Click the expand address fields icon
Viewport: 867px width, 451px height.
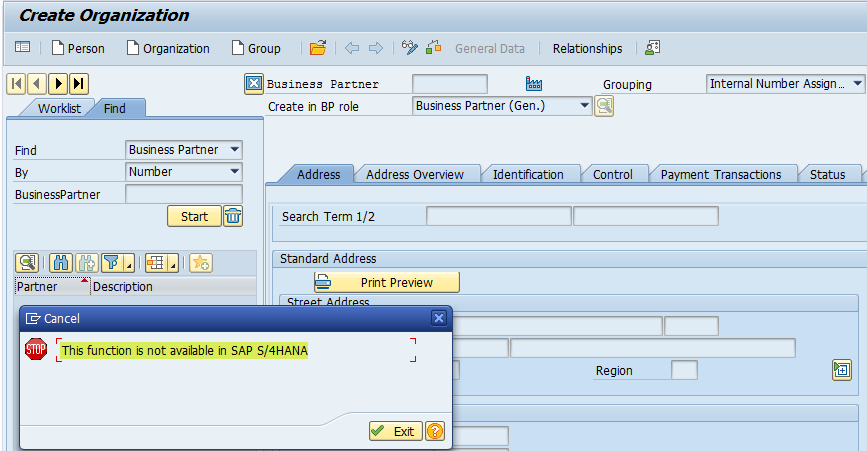(842, 370)
